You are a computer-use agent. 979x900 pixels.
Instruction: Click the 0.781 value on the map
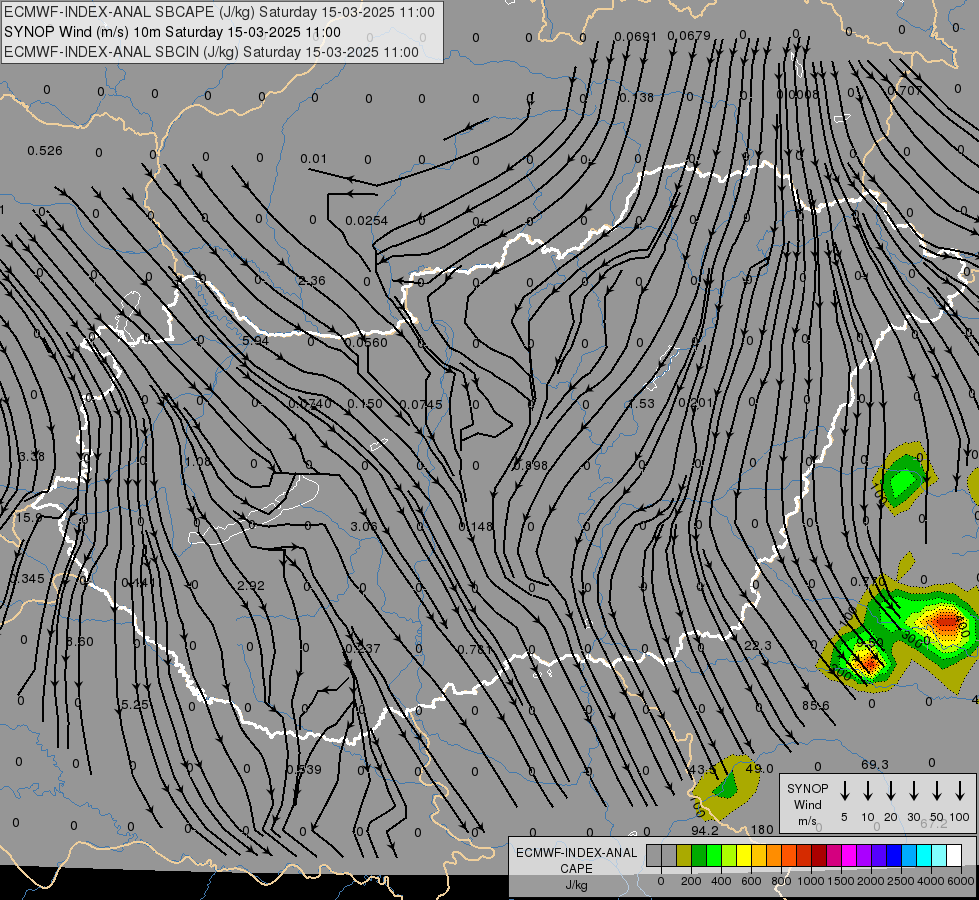[x=475, y=650]
